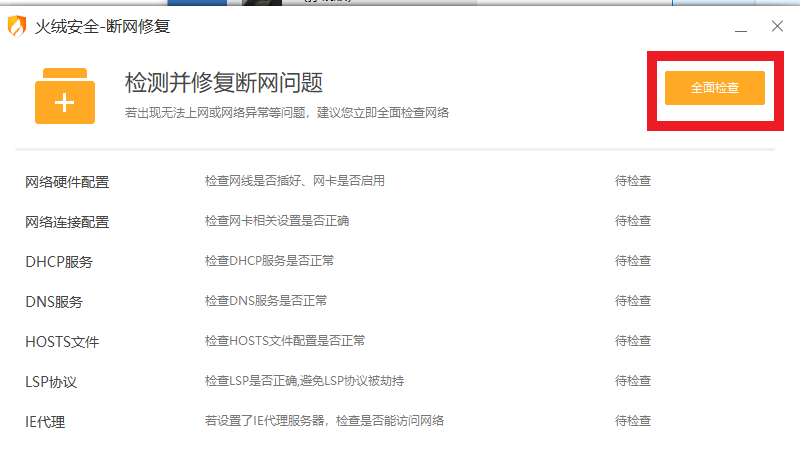Select the 网络连接配置 check item
The width and height of the screenshot is (800, 450).
[67, 221]
